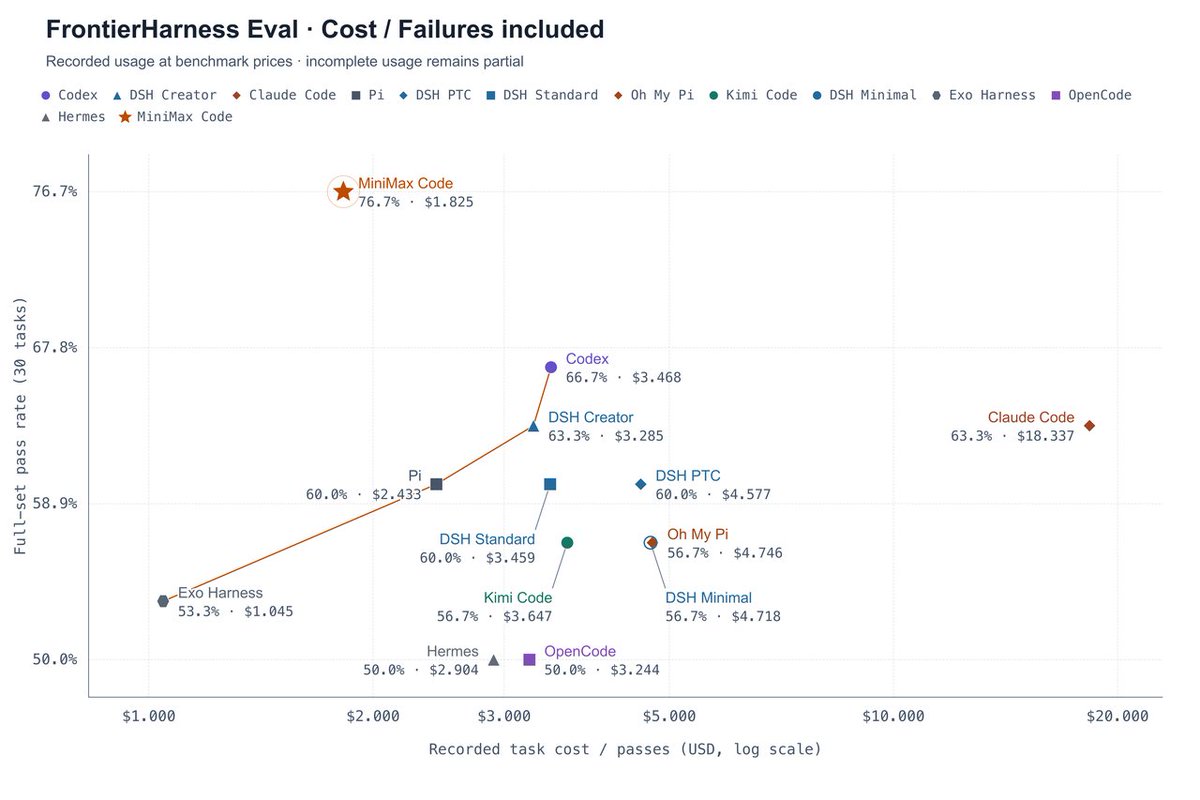Screen dimensions: 1200x800
Task: Click the 76.7% y-axis tick label
Action: (56, 191)
